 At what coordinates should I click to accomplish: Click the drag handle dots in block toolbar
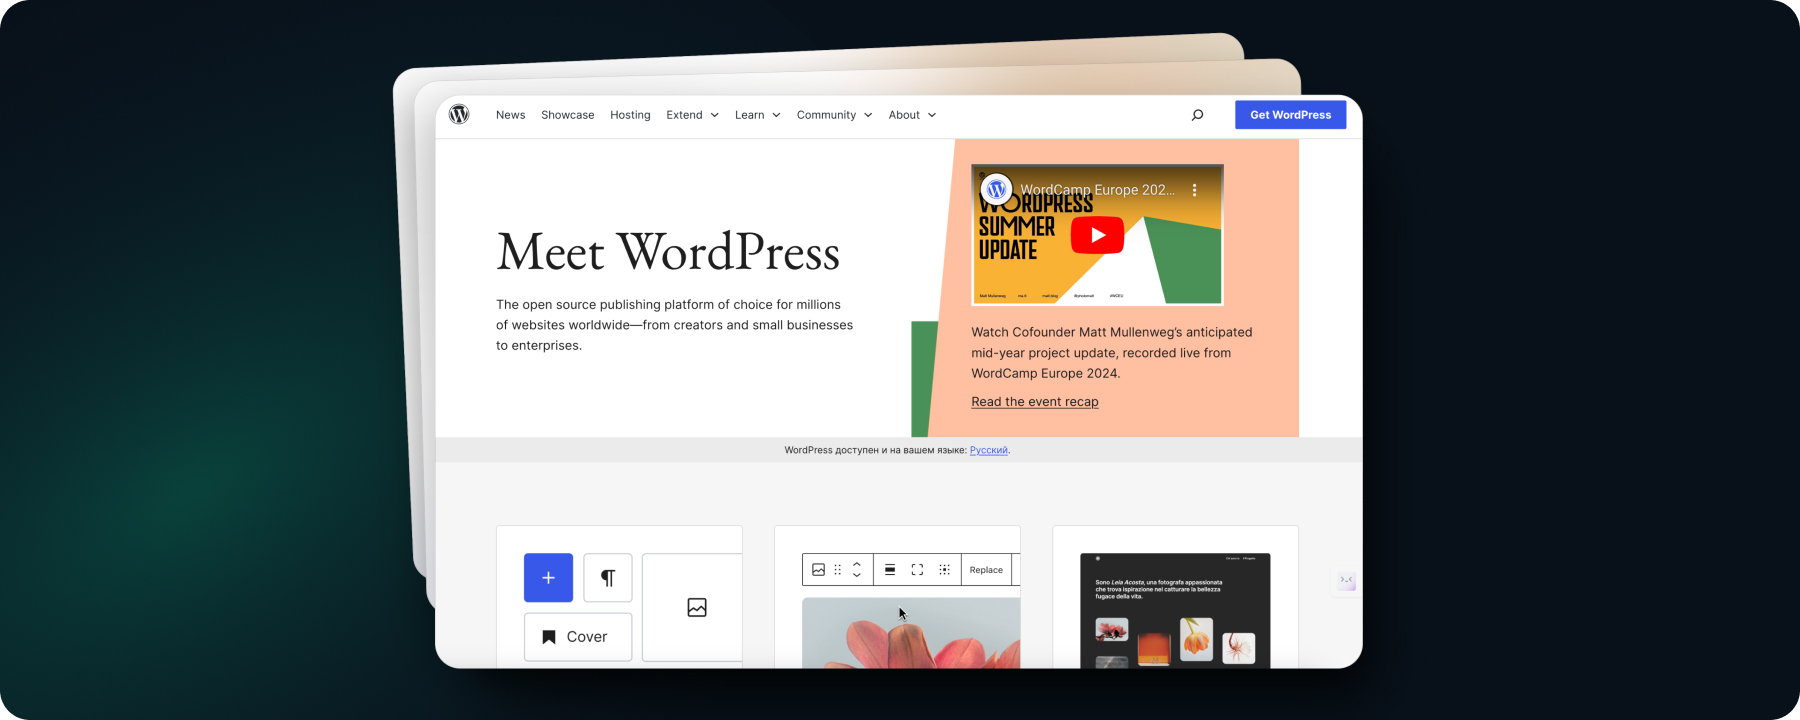[x=838, y=569]
